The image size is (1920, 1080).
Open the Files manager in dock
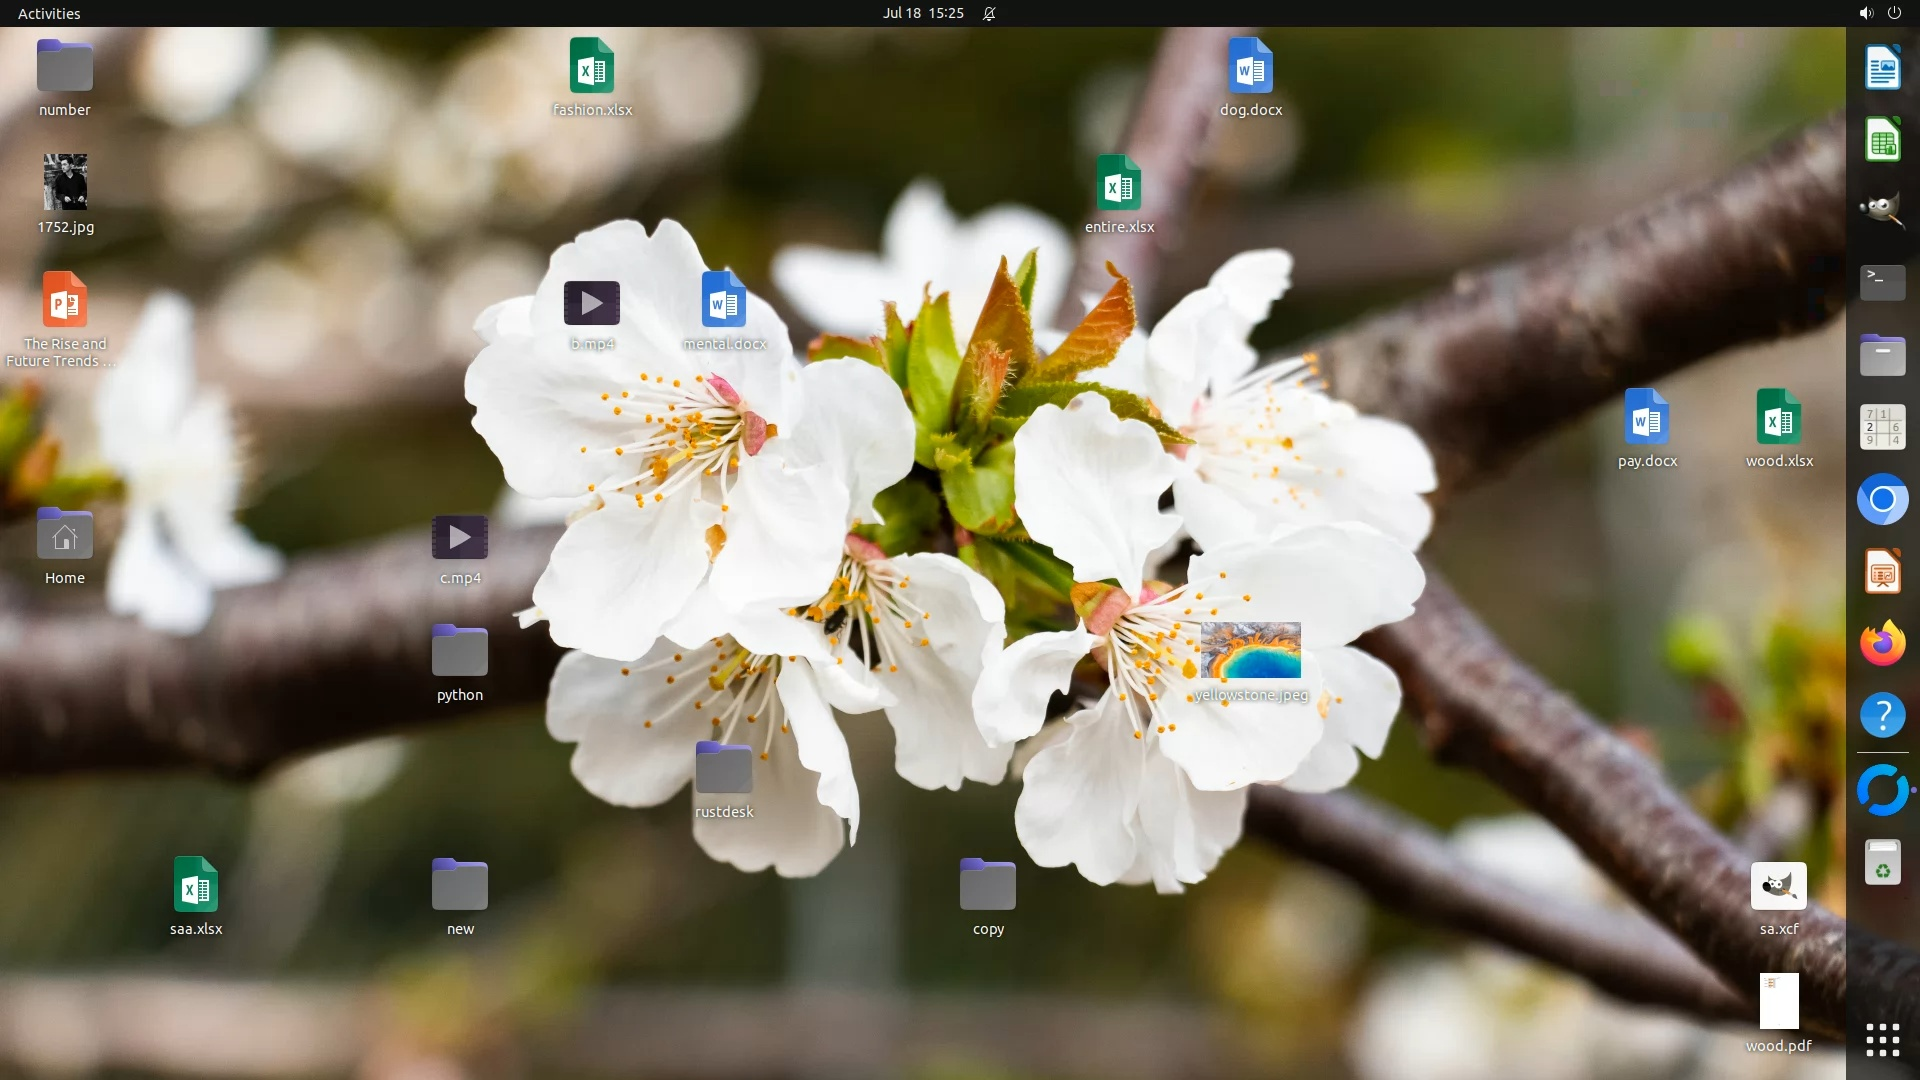1882,355
